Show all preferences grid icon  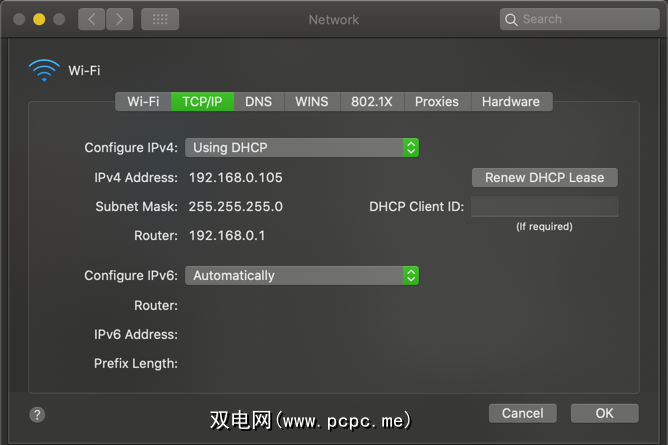point(160,19)
